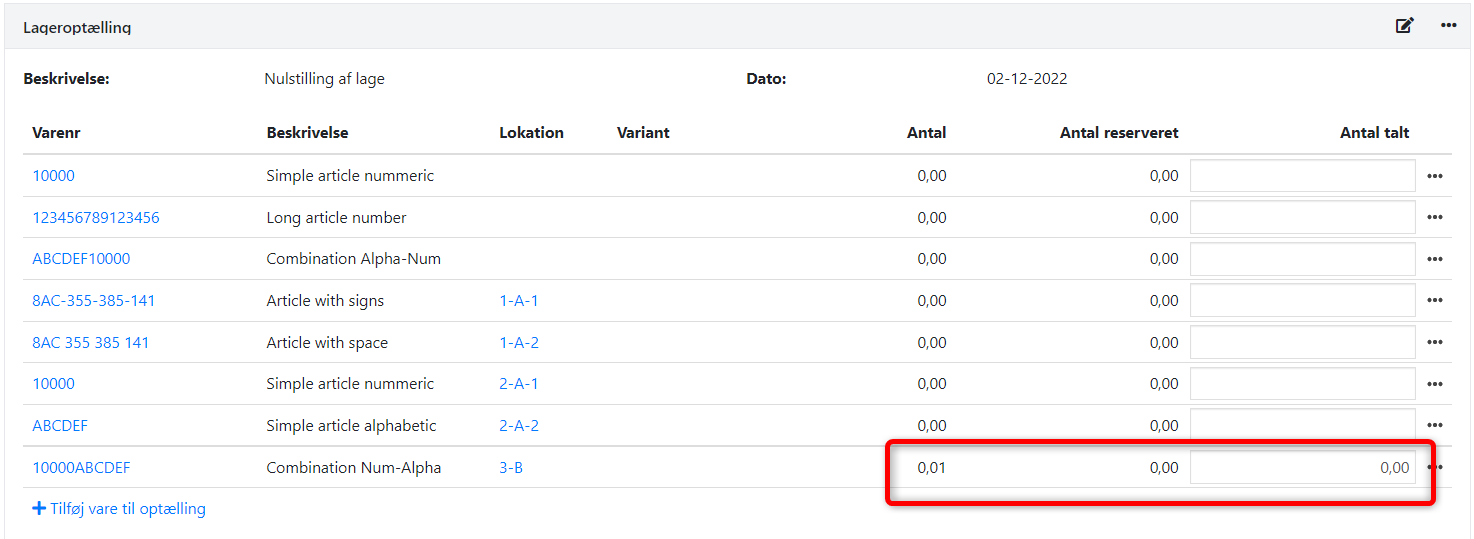Viewport: 1474px width, 539px height.
Task: Focus Antal talt field for Combination Num-Alpha
Action: [1302, 468]
